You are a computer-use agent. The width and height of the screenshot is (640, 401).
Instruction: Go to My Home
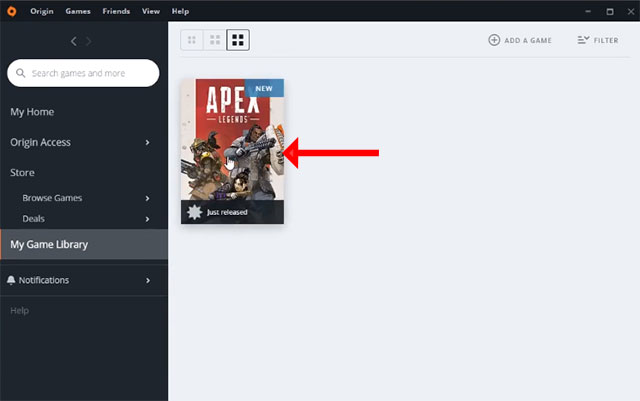(x=32, y=112)
